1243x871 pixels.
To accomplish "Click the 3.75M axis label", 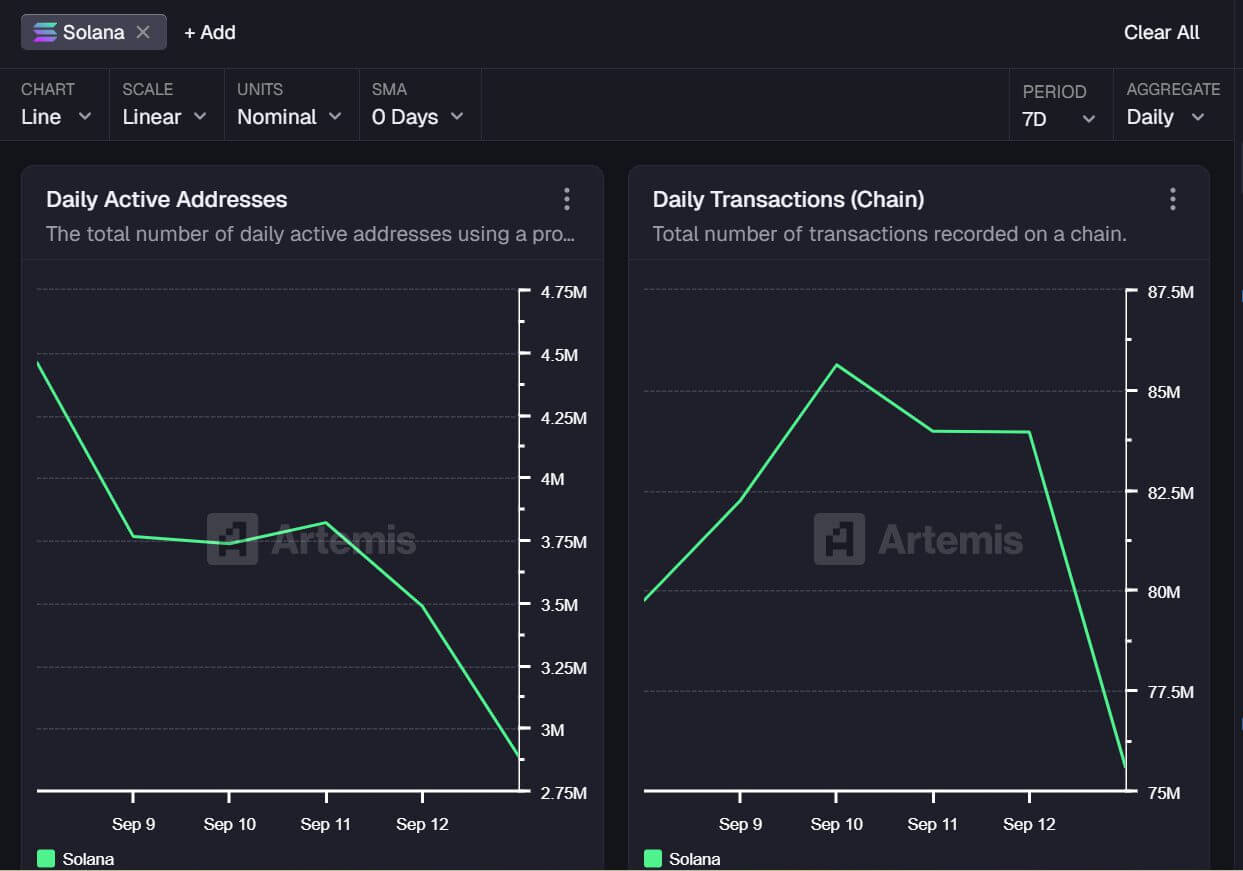I will coord(563,542).
